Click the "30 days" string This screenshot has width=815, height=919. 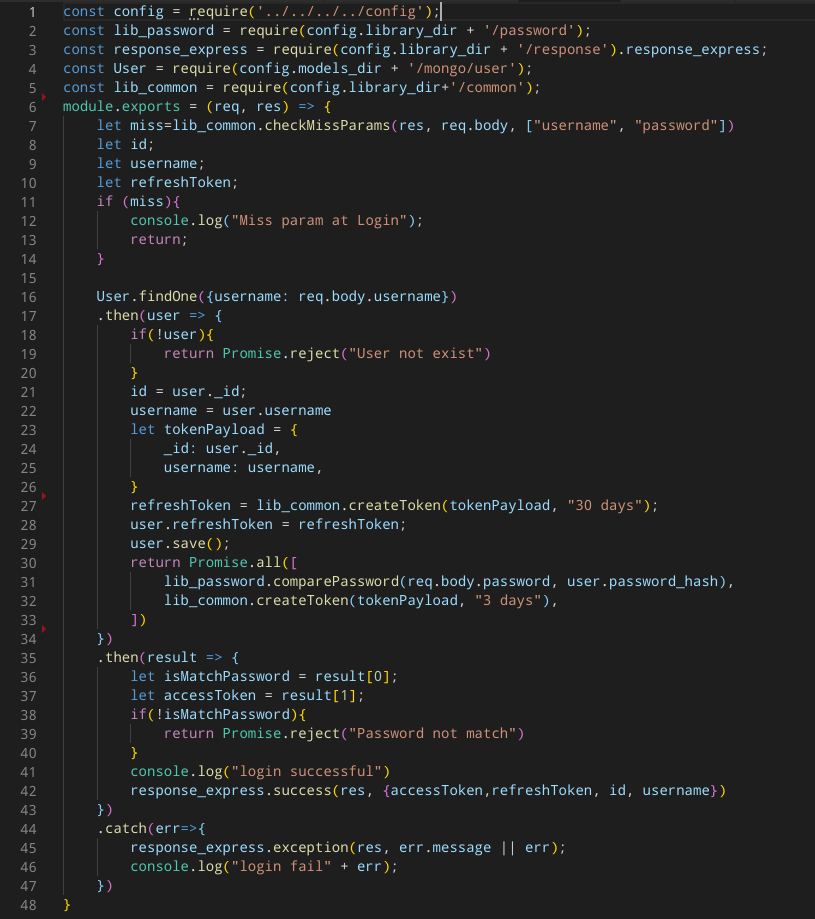click(605, 505)
